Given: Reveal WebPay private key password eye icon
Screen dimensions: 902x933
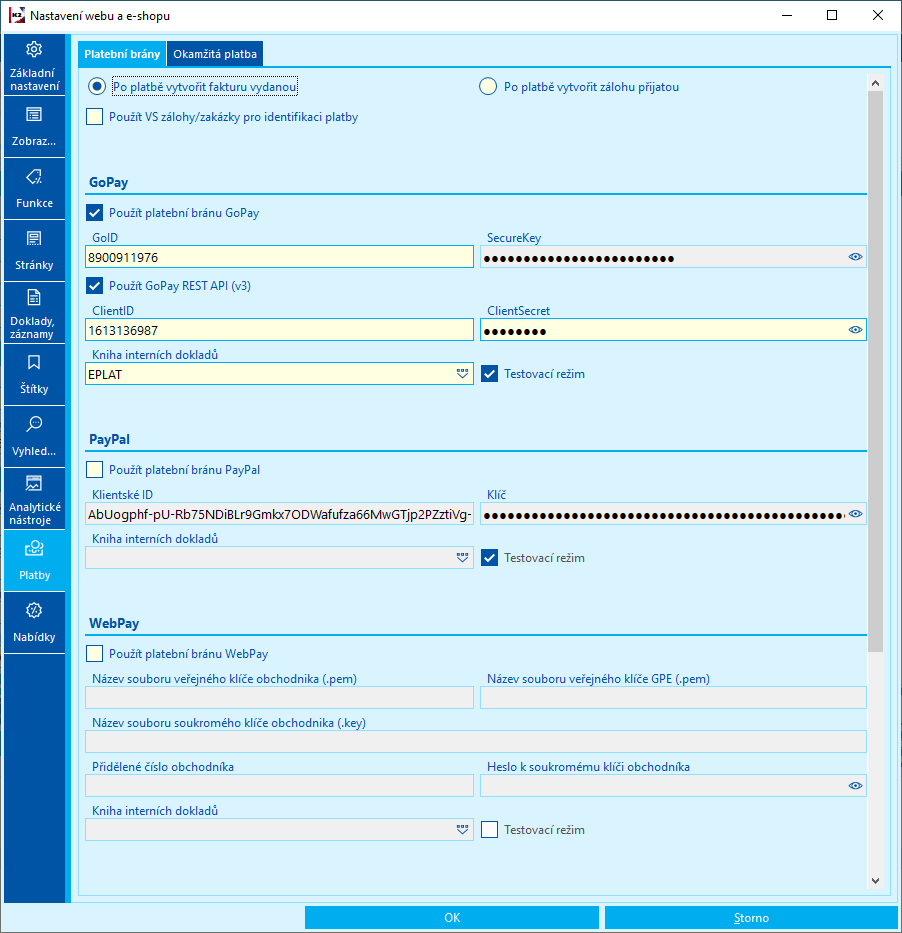Looking at the screenshot, I should tap(855, 785).
